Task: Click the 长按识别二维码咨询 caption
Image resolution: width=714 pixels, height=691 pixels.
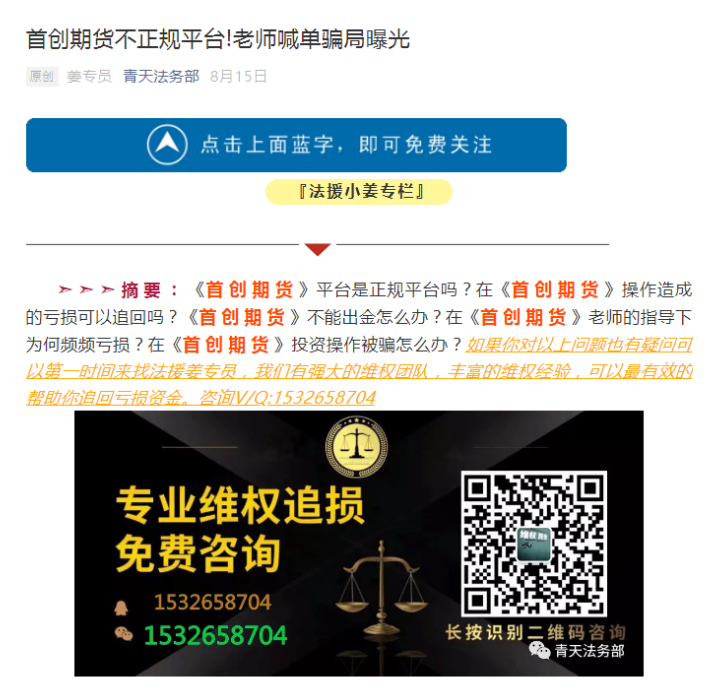Action: [536, 632]
